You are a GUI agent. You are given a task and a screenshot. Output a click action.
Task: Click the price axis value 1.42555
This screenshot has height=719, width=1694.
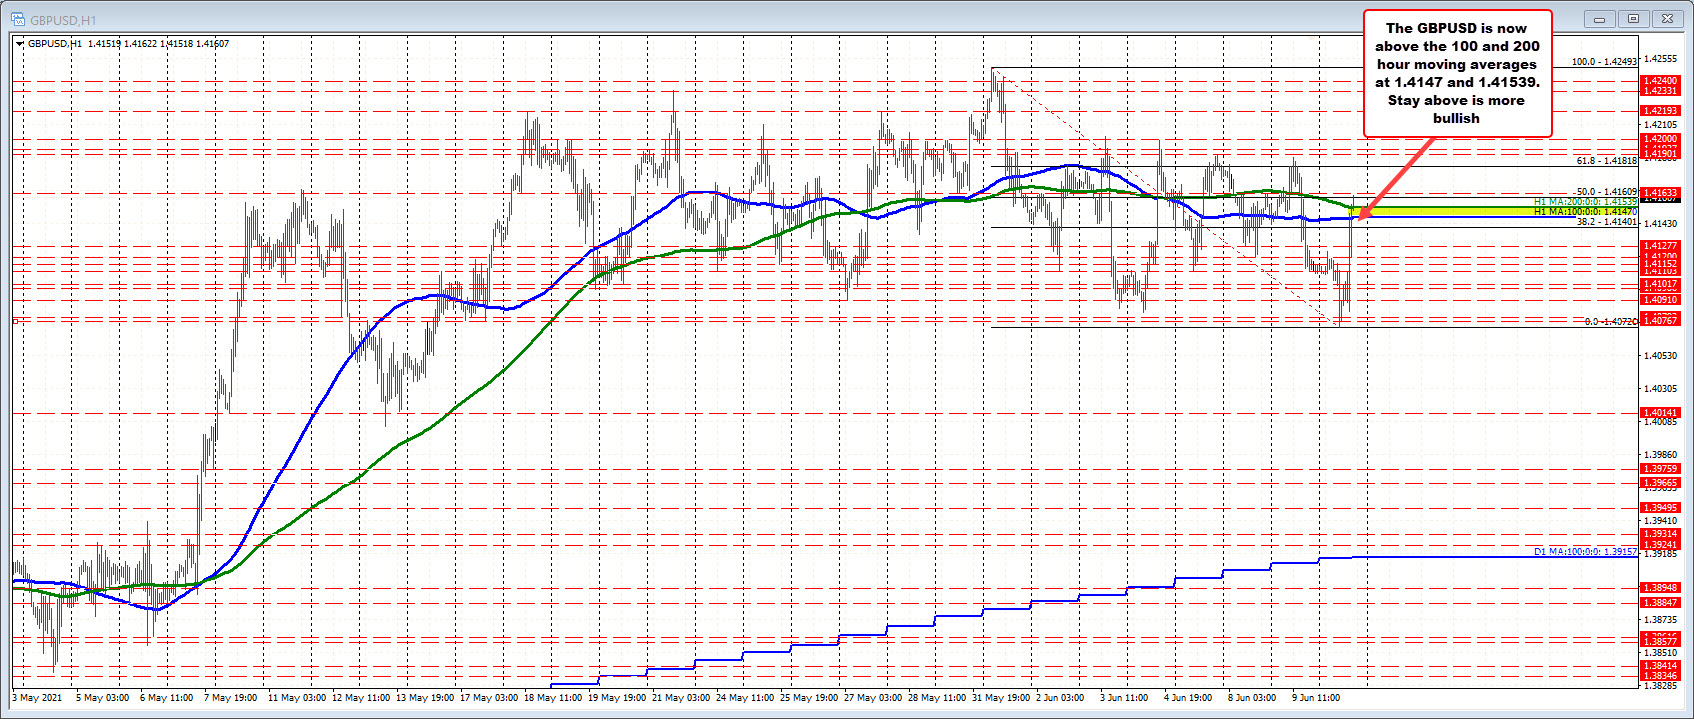[1661, 59]
